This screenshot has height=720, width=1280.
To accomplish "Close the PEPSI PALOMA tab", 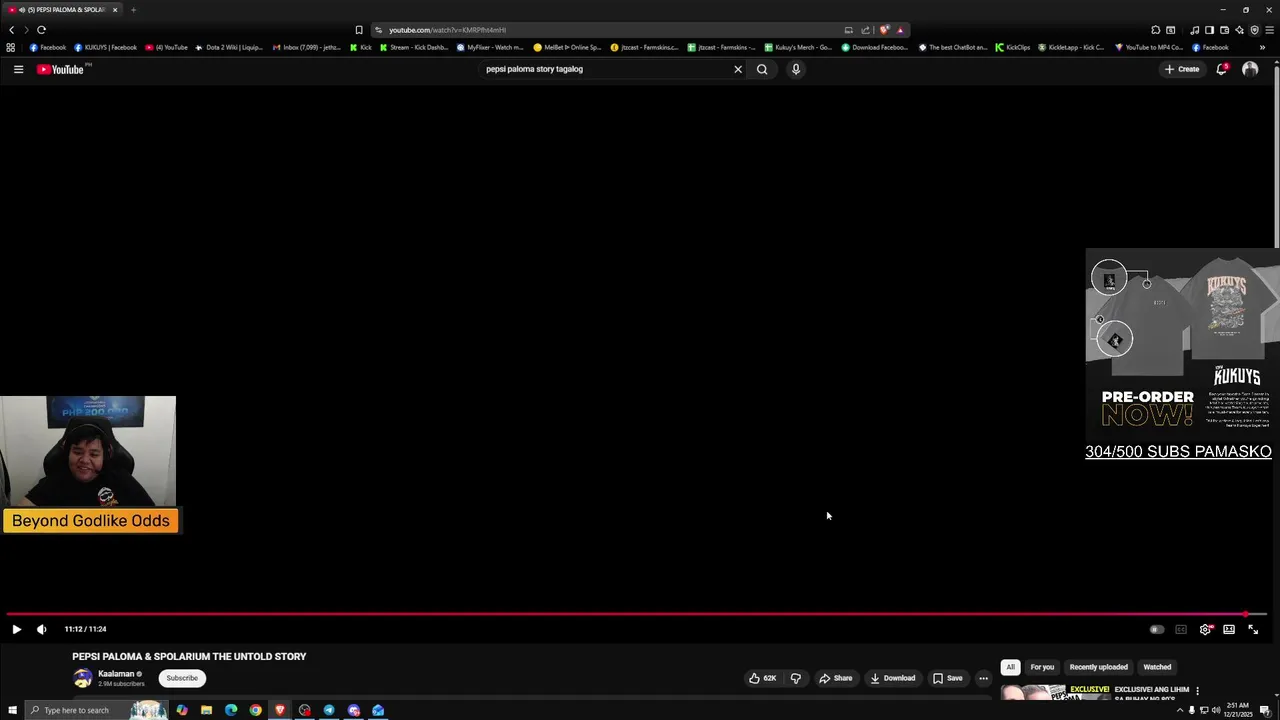I will (115, 10).
